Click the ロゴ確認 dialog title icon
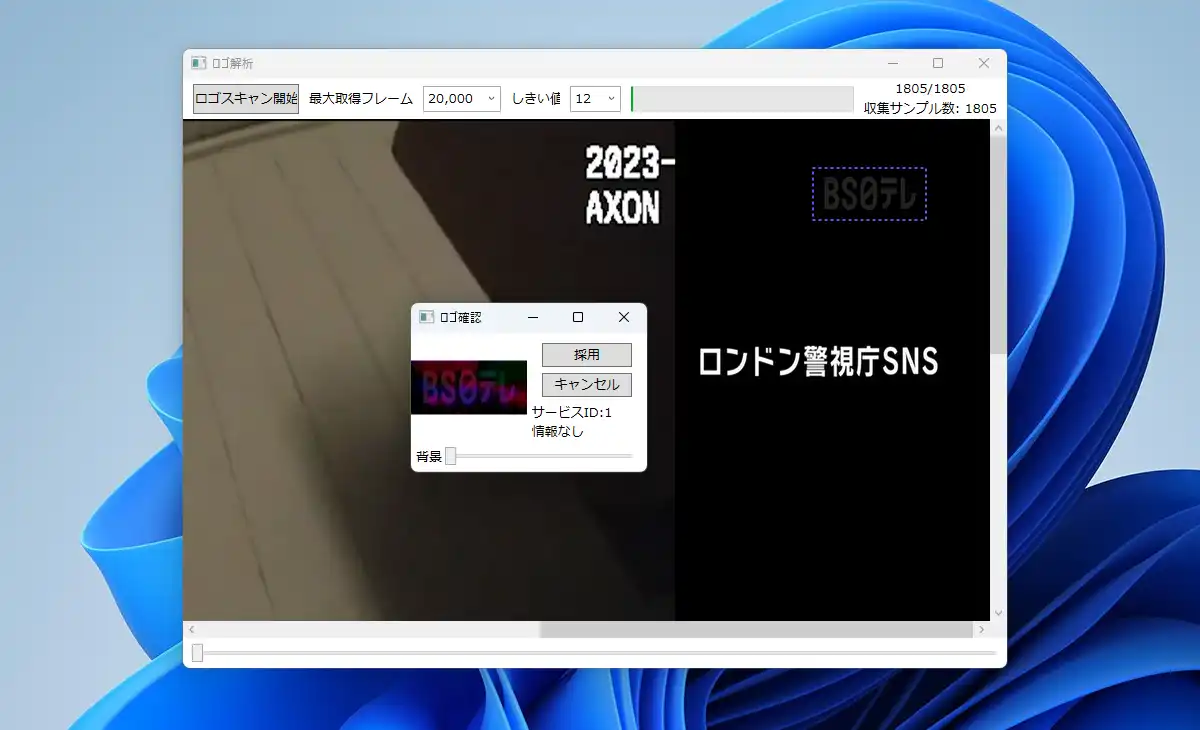Image resolution: width=1200 pixels, height=730 pixels. pos(426,317)
